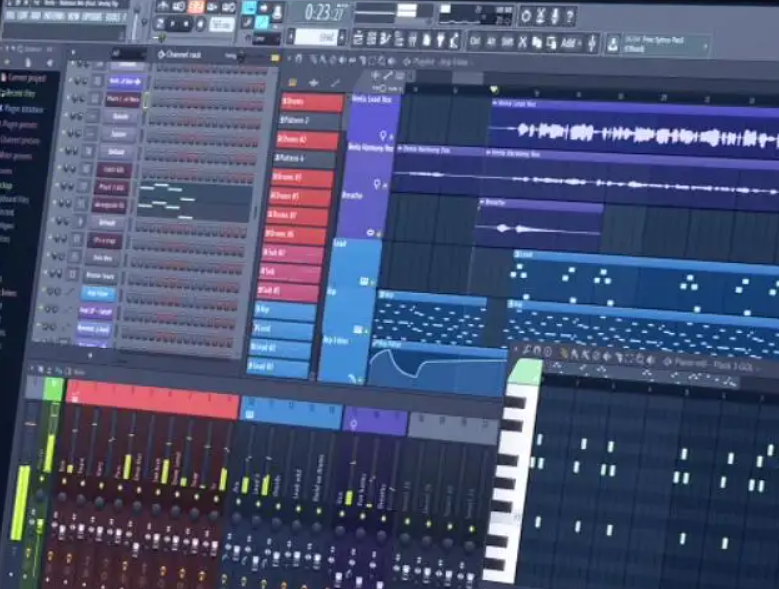
Task: Expand Plugin presets in browser
Action: (19, 125)
